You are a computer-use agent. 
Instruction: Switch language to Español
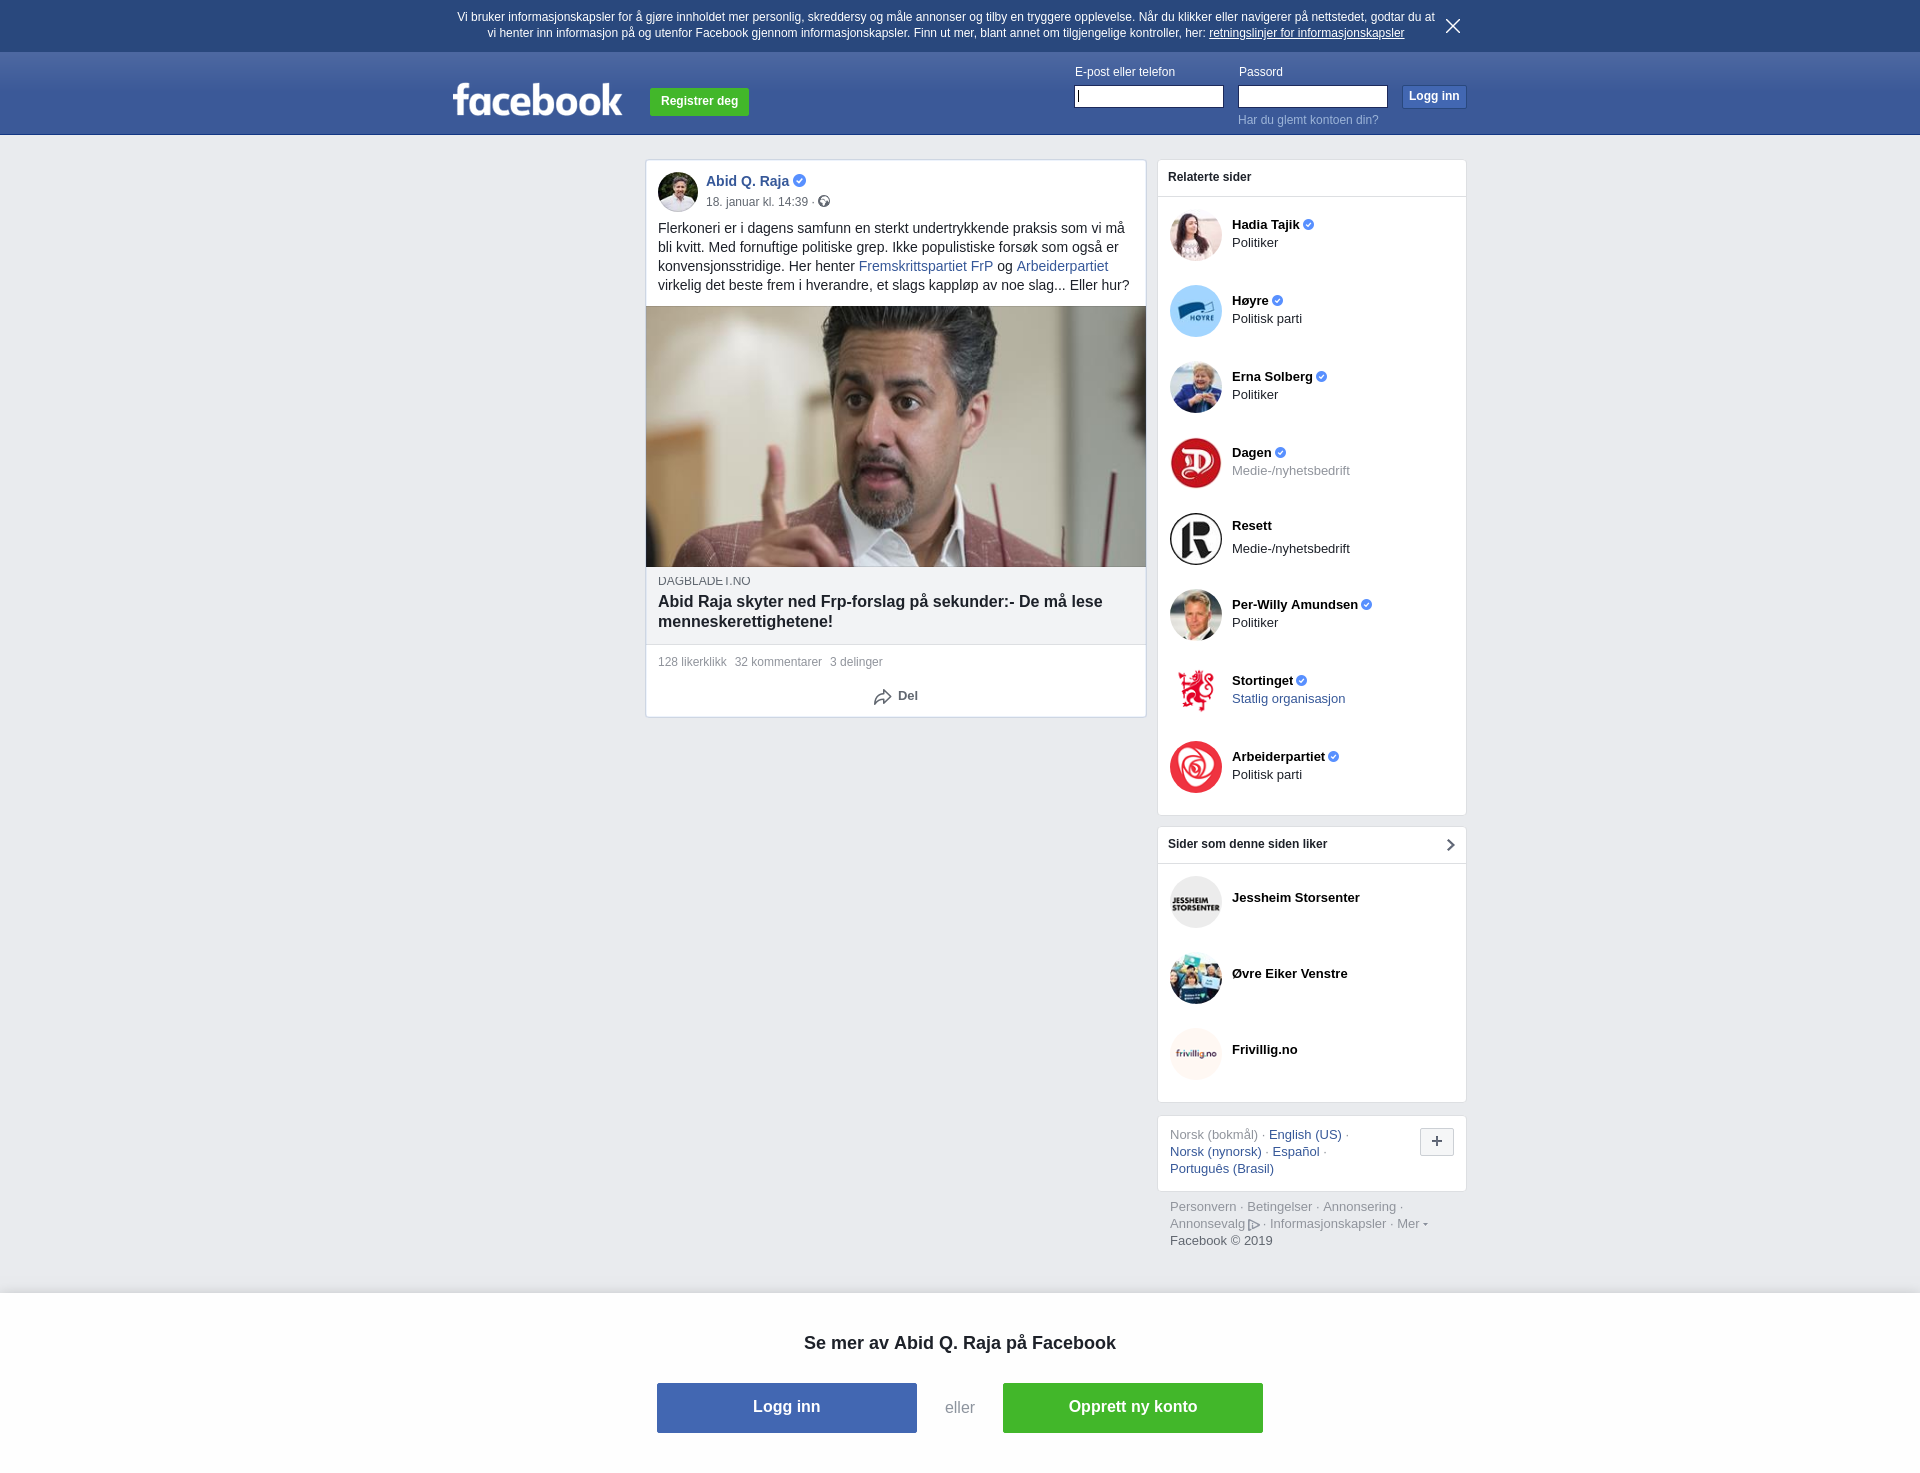[1296, 1152]
